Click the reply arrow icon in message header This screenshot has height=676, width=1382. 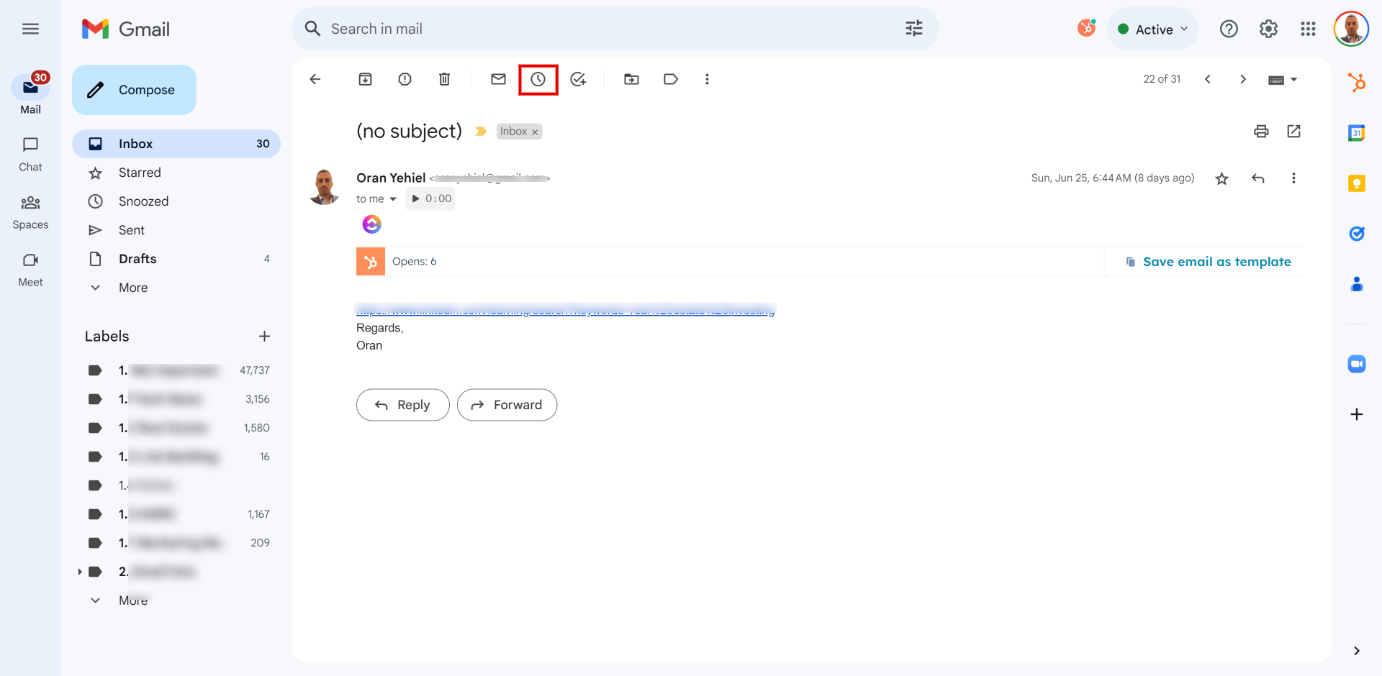click(1258, 178)
